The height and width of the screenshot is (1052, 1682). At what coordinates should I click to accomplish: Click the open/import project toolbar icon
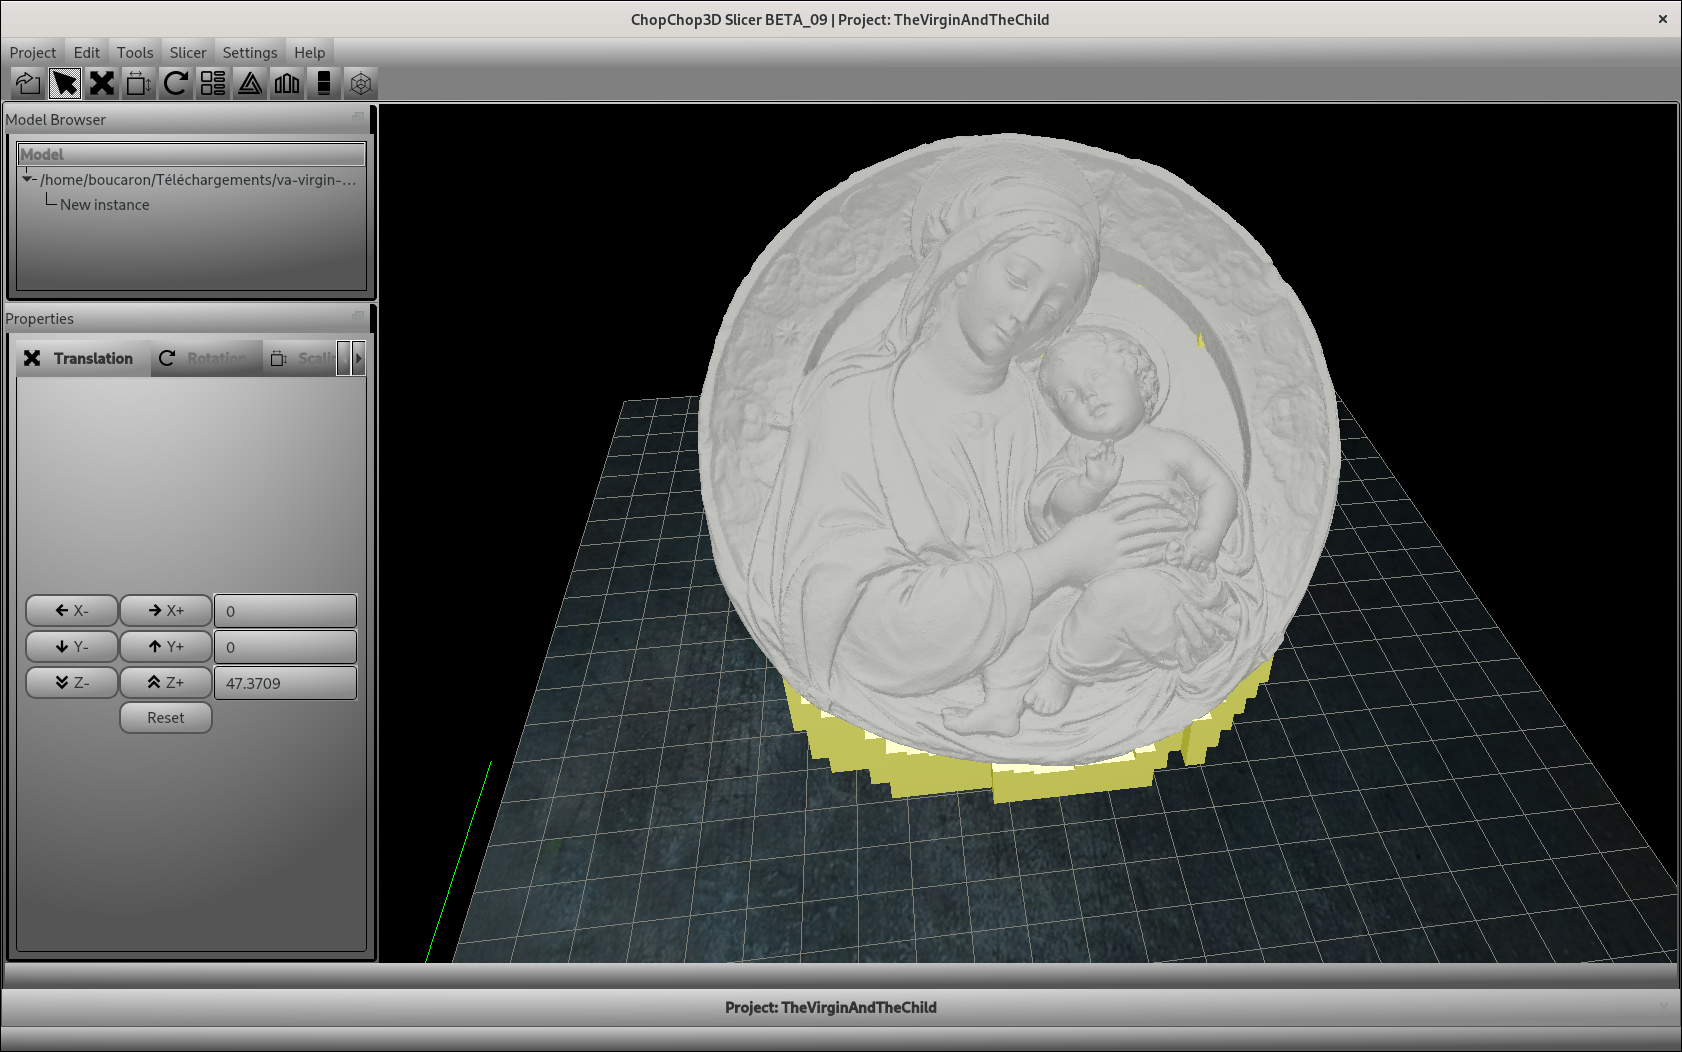(28, 83)
